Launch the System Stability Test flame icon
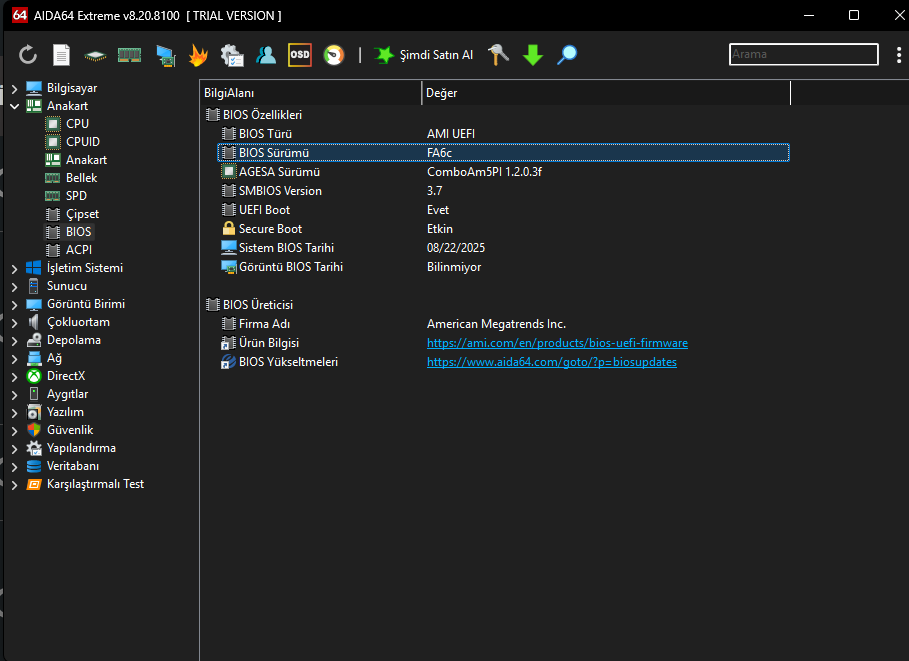 click(198, 55)
